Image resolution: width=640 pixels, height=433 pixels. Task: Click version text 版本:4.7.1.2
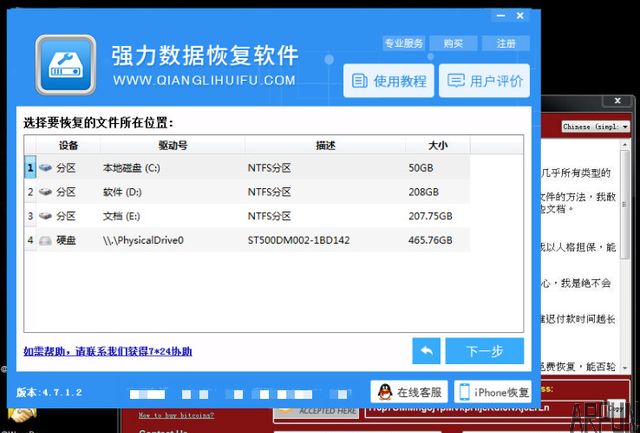tap(49, 393)
